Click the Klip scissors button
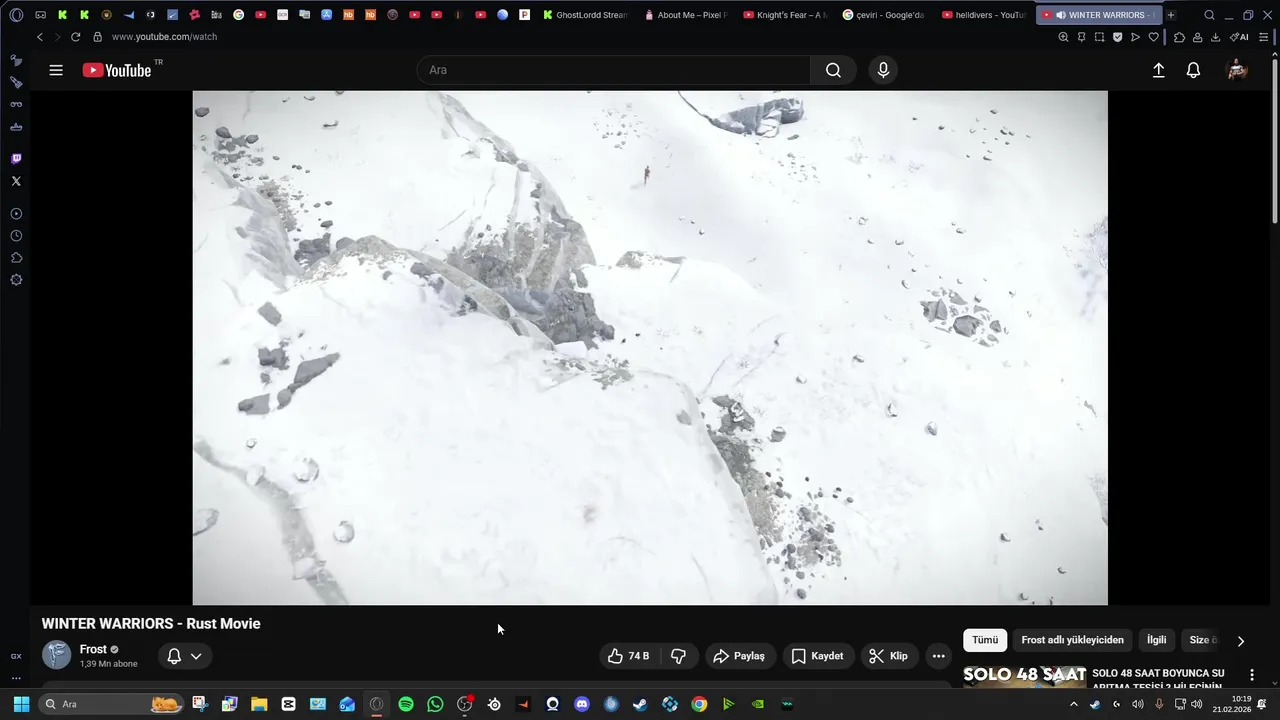Screen dimensions: 1280x720 (x=889, y=656)
